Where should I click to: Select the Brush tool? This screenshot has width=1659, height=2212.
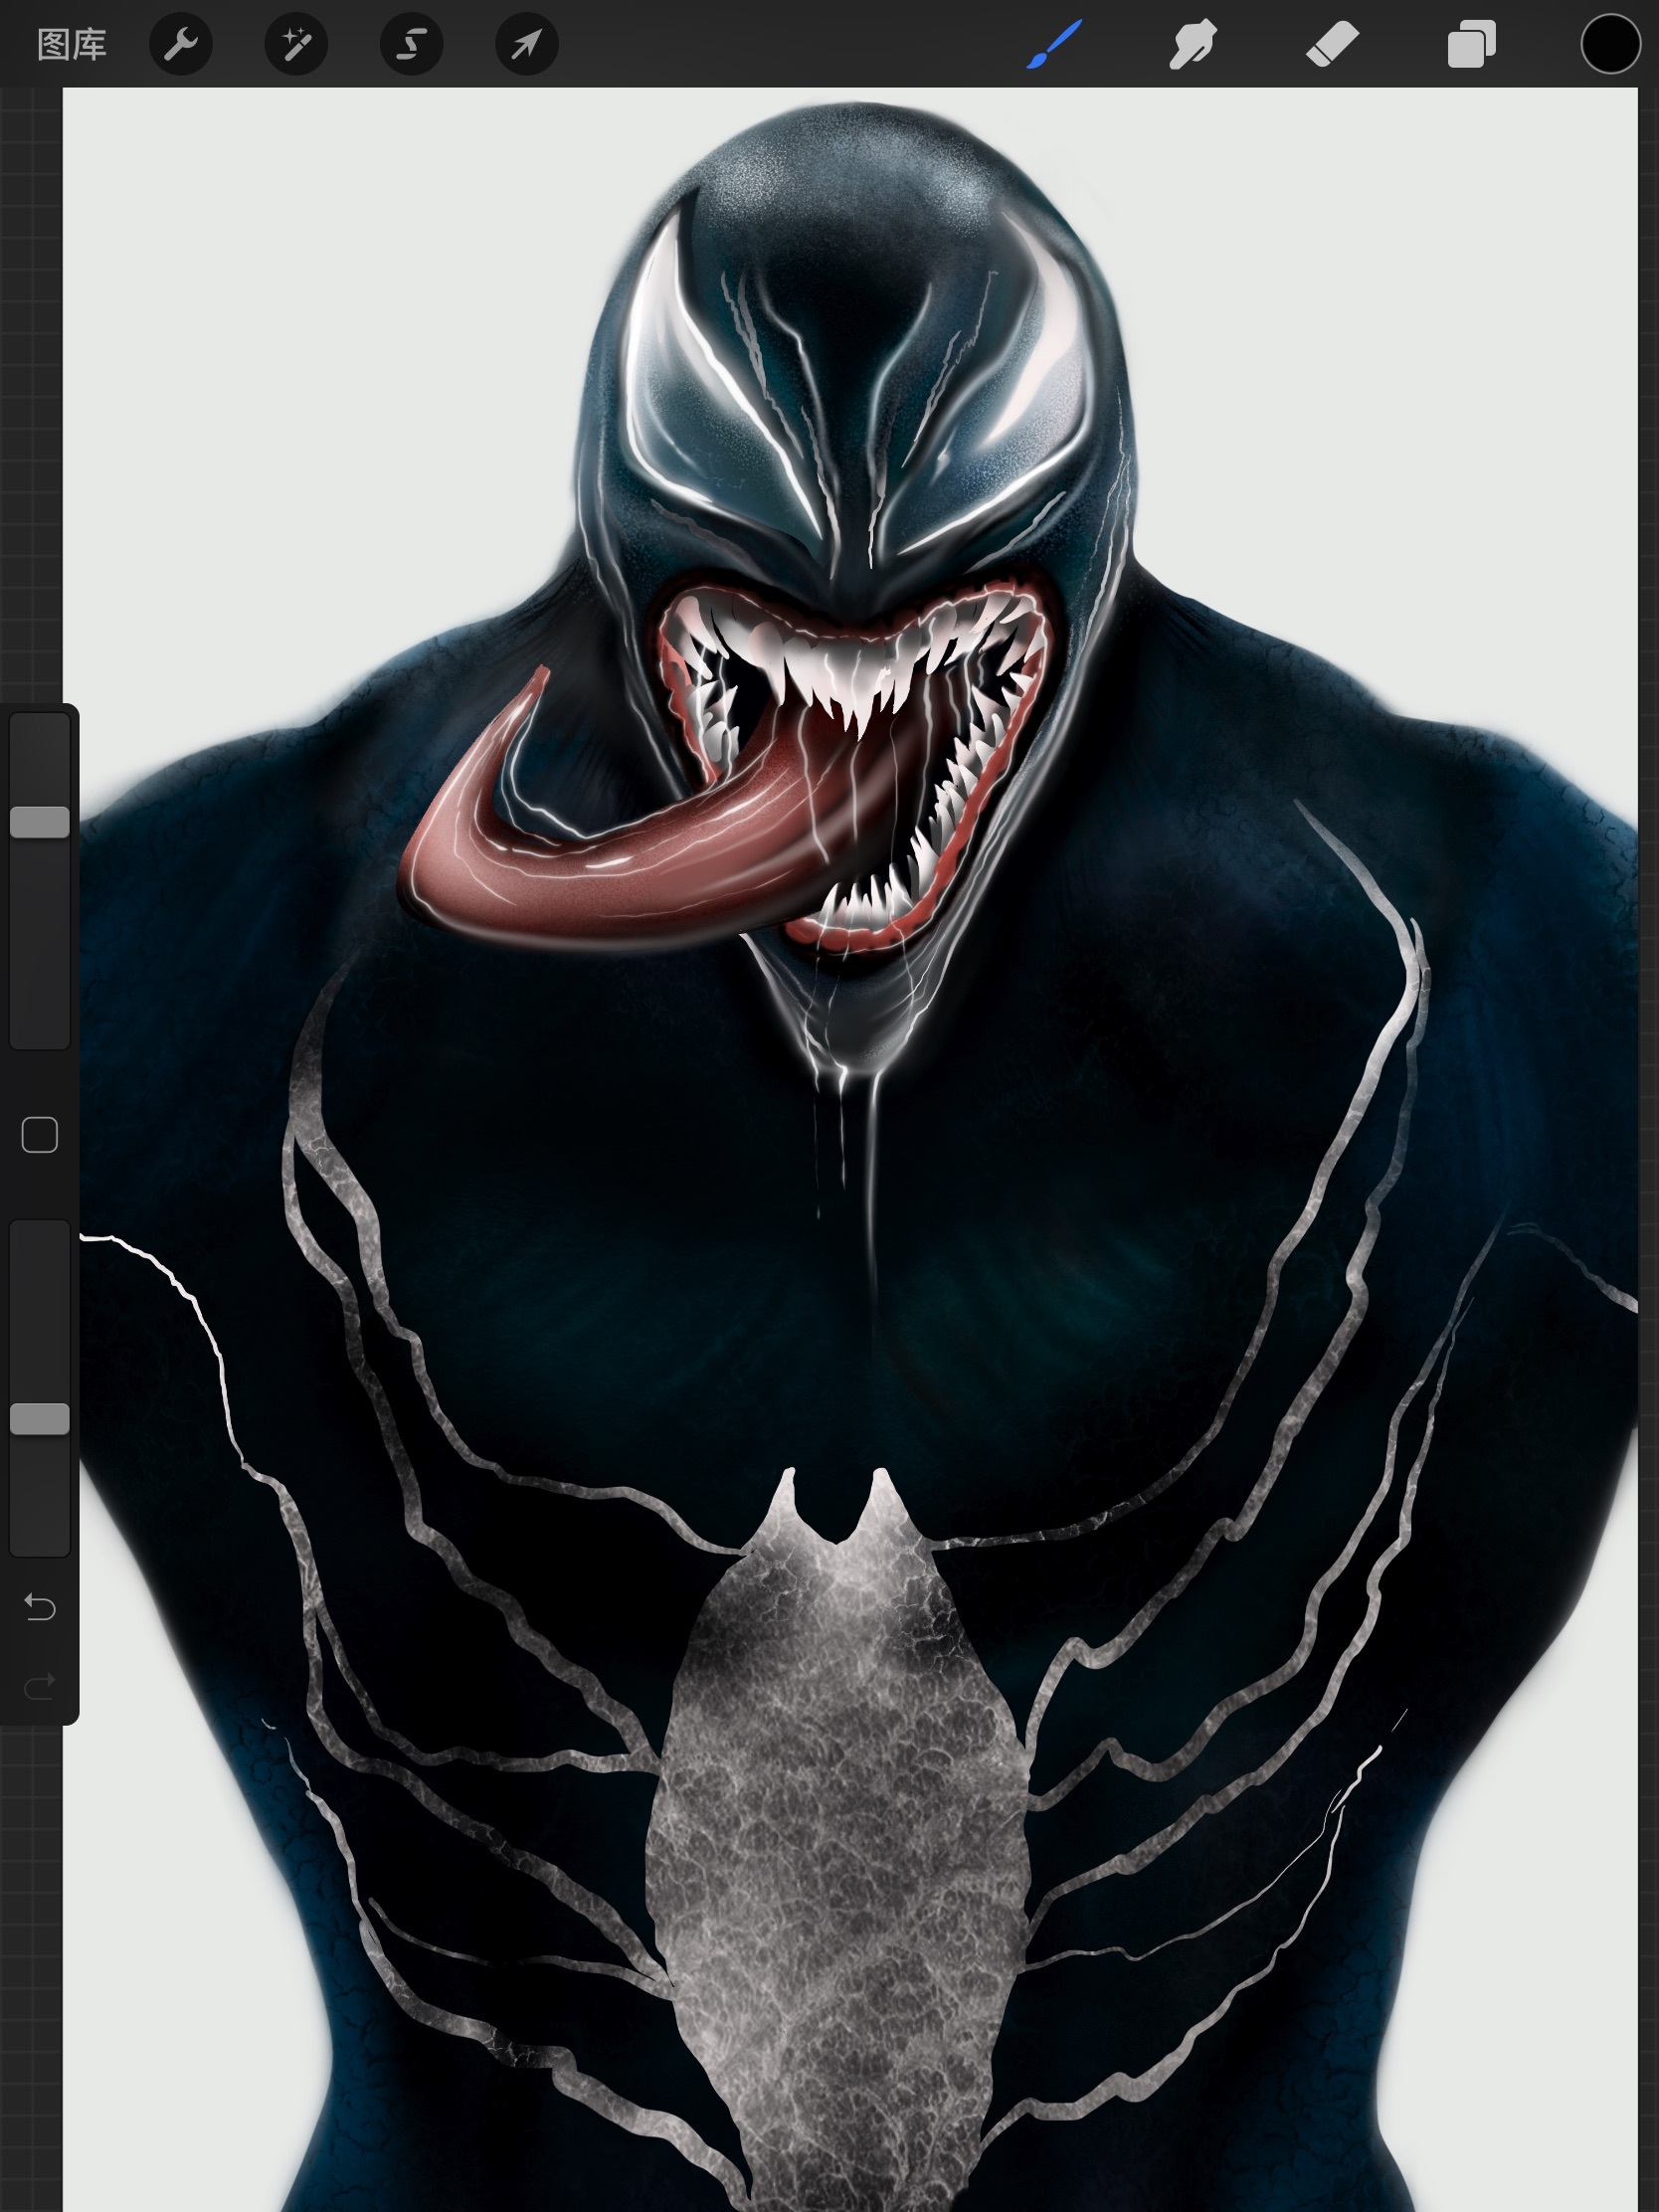point(1054,44)
